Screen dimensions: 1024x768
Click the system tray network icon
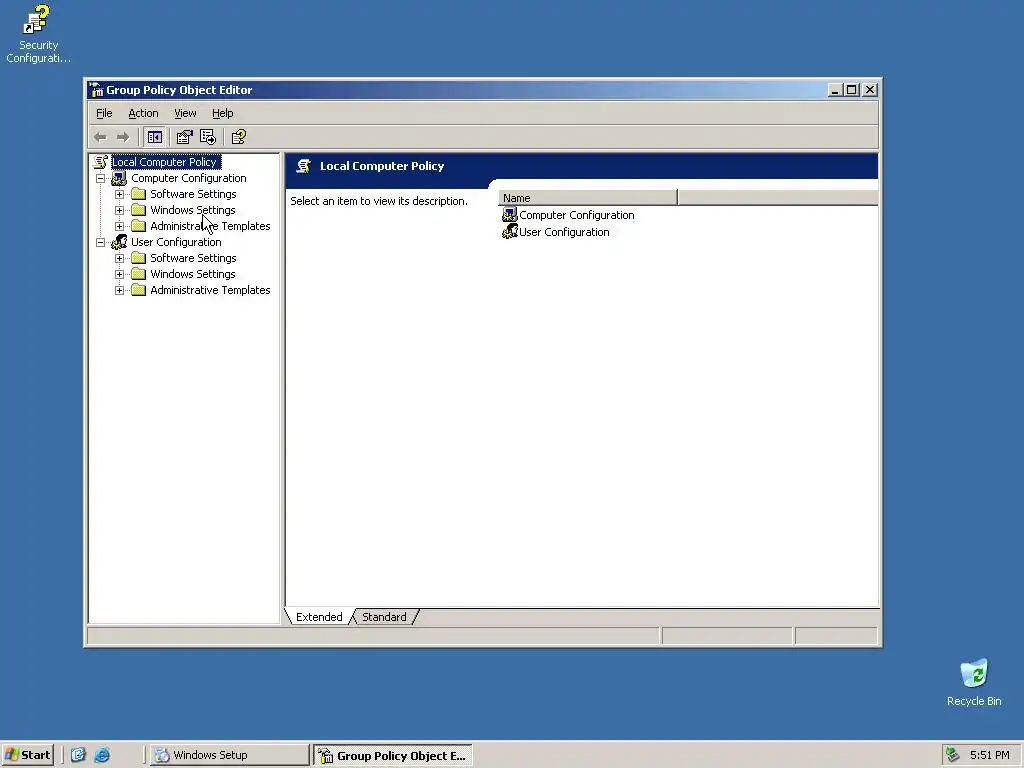953,755
